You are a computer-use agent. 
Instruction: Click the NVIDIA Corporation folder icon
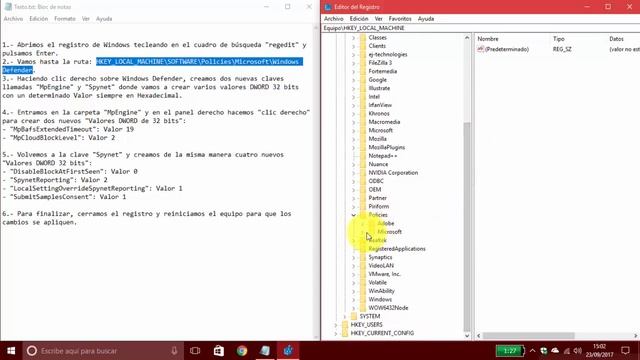[x=363, y=173]
